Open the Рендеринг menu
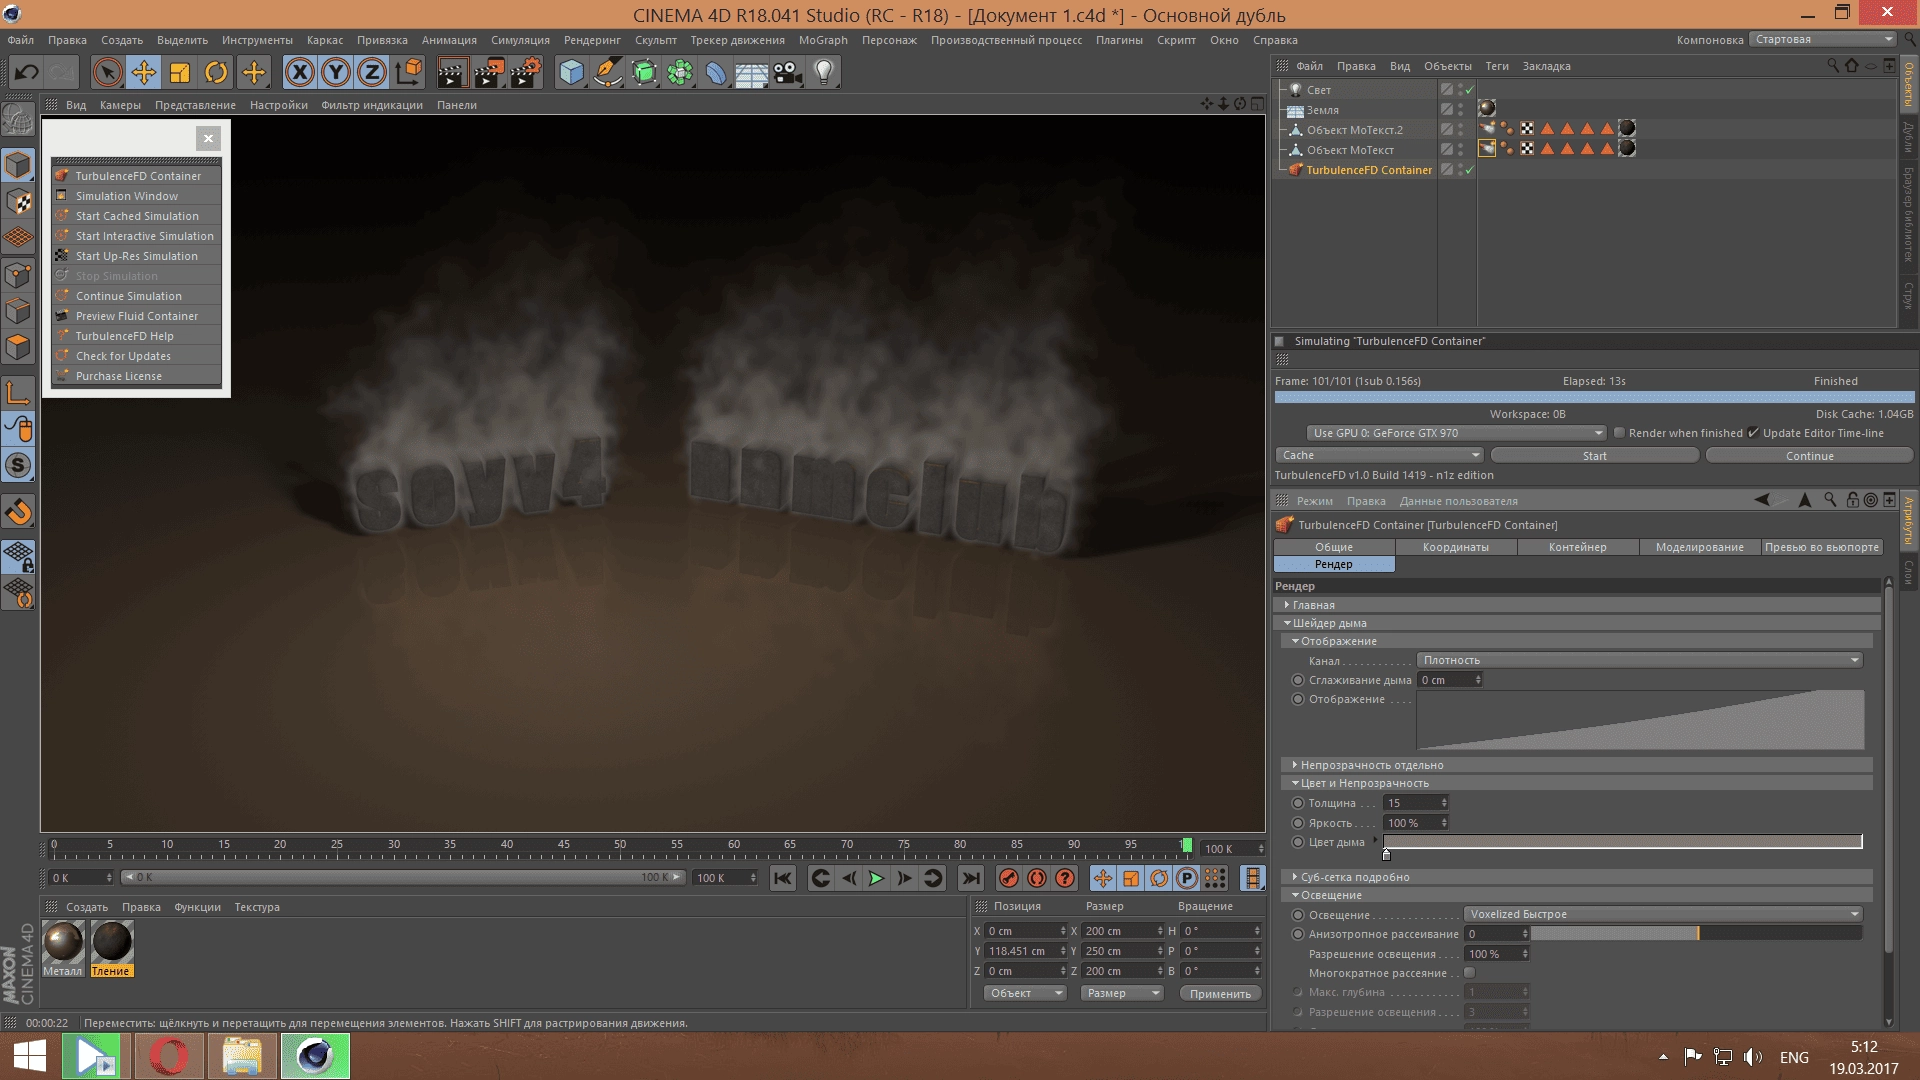The height and width of the screenshot is (1080, 1920). (x=592, y=40)
